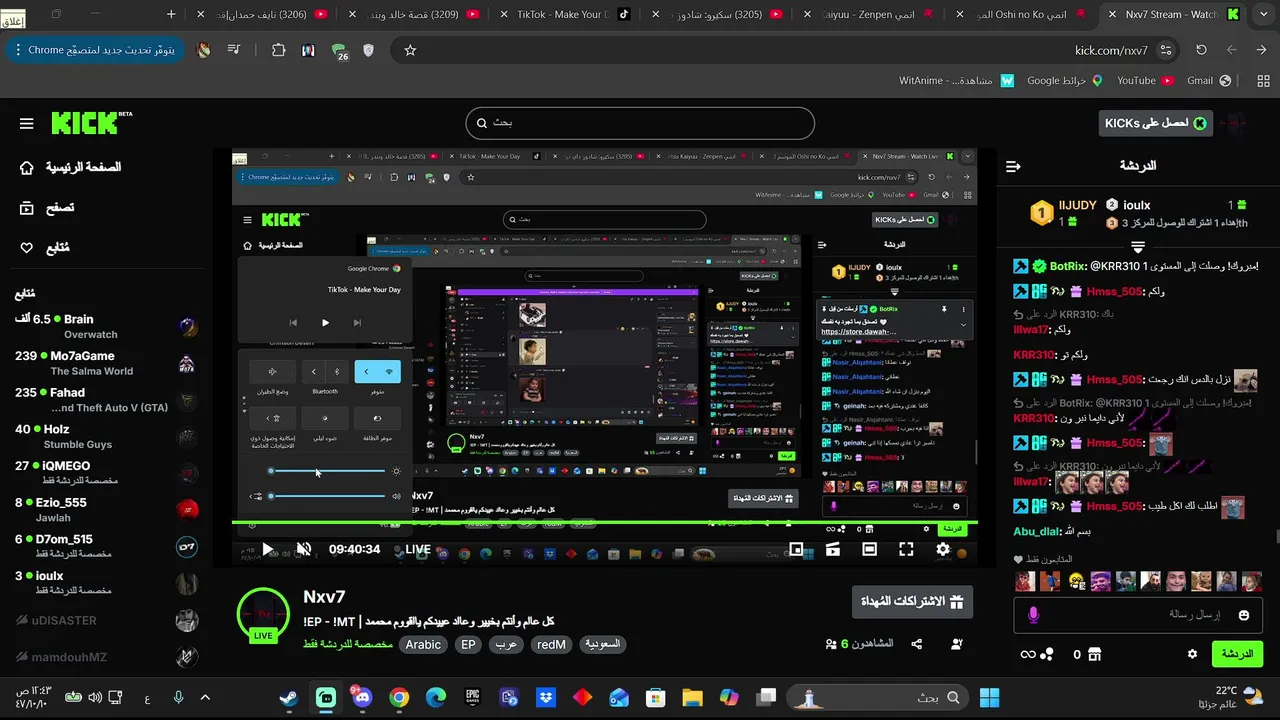Image resolution: width=1280 pixels, height=720 pixels.
Task: Open Epic Games Launcher from taskbar
Action: click(472, 697)
